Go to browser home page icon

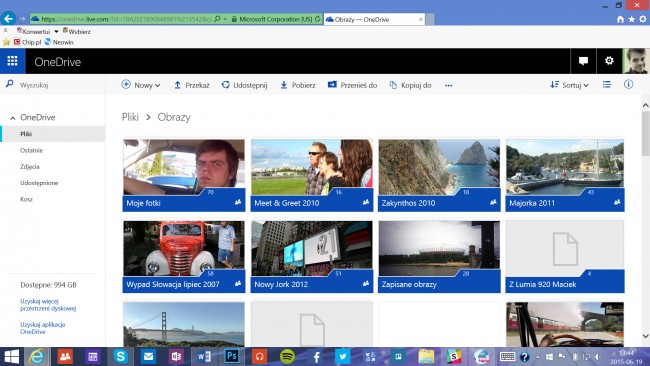coord(620,19)
